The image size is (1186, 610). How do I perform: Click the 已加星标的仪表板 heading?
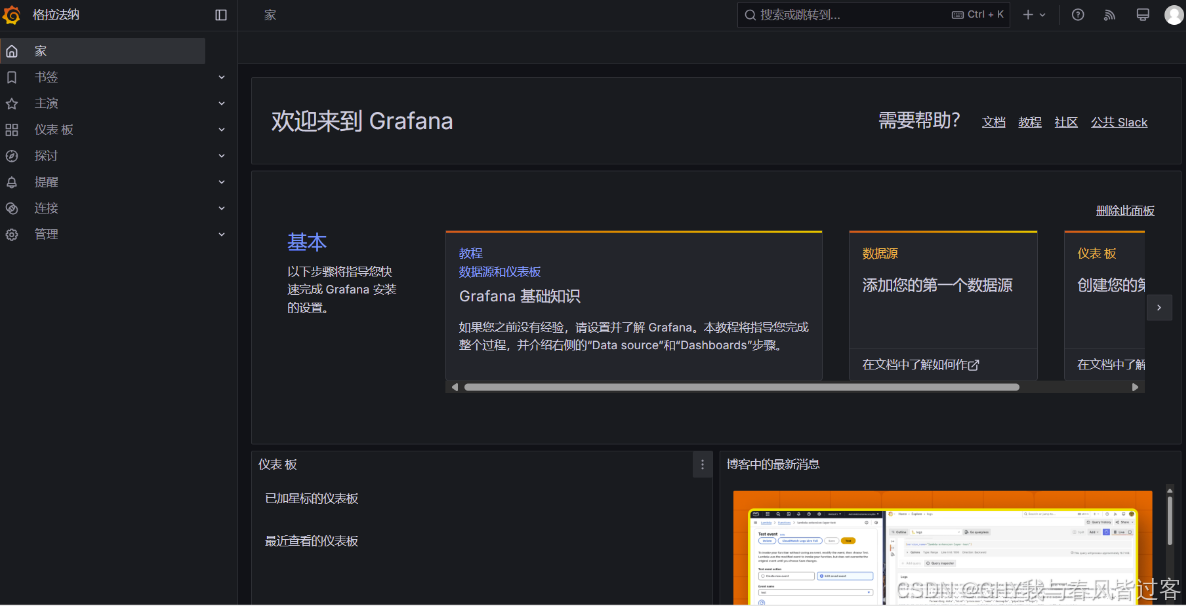point(312,499)
